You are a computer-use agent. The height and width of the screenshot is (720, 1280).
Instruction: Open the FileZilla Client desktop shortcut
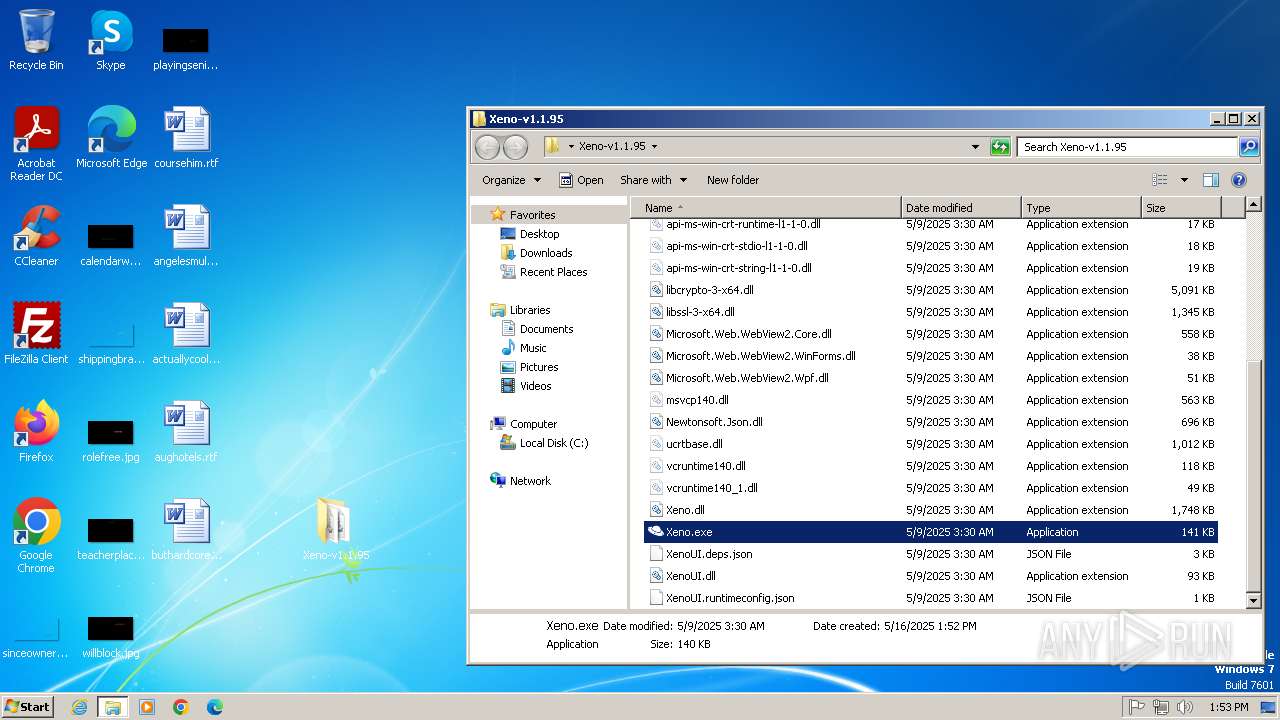[36, 334]
